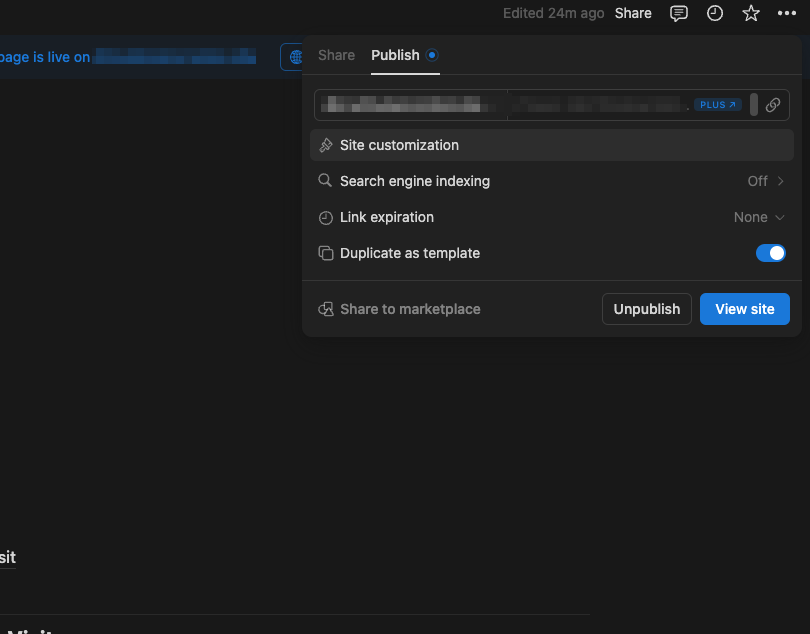Toggle off Duplicate as template
Image resolution: width=810 pixels, height=634 pixels.
click(x=770, y=253)
